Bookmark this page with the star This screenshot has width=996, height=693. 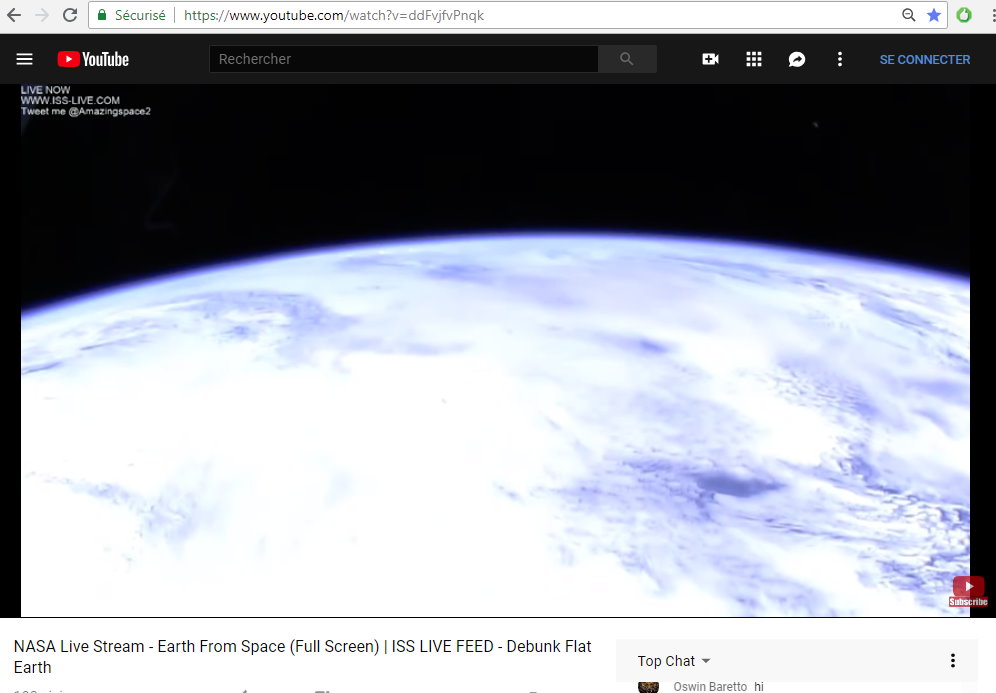pyautogui.click(x=934, y=15)
